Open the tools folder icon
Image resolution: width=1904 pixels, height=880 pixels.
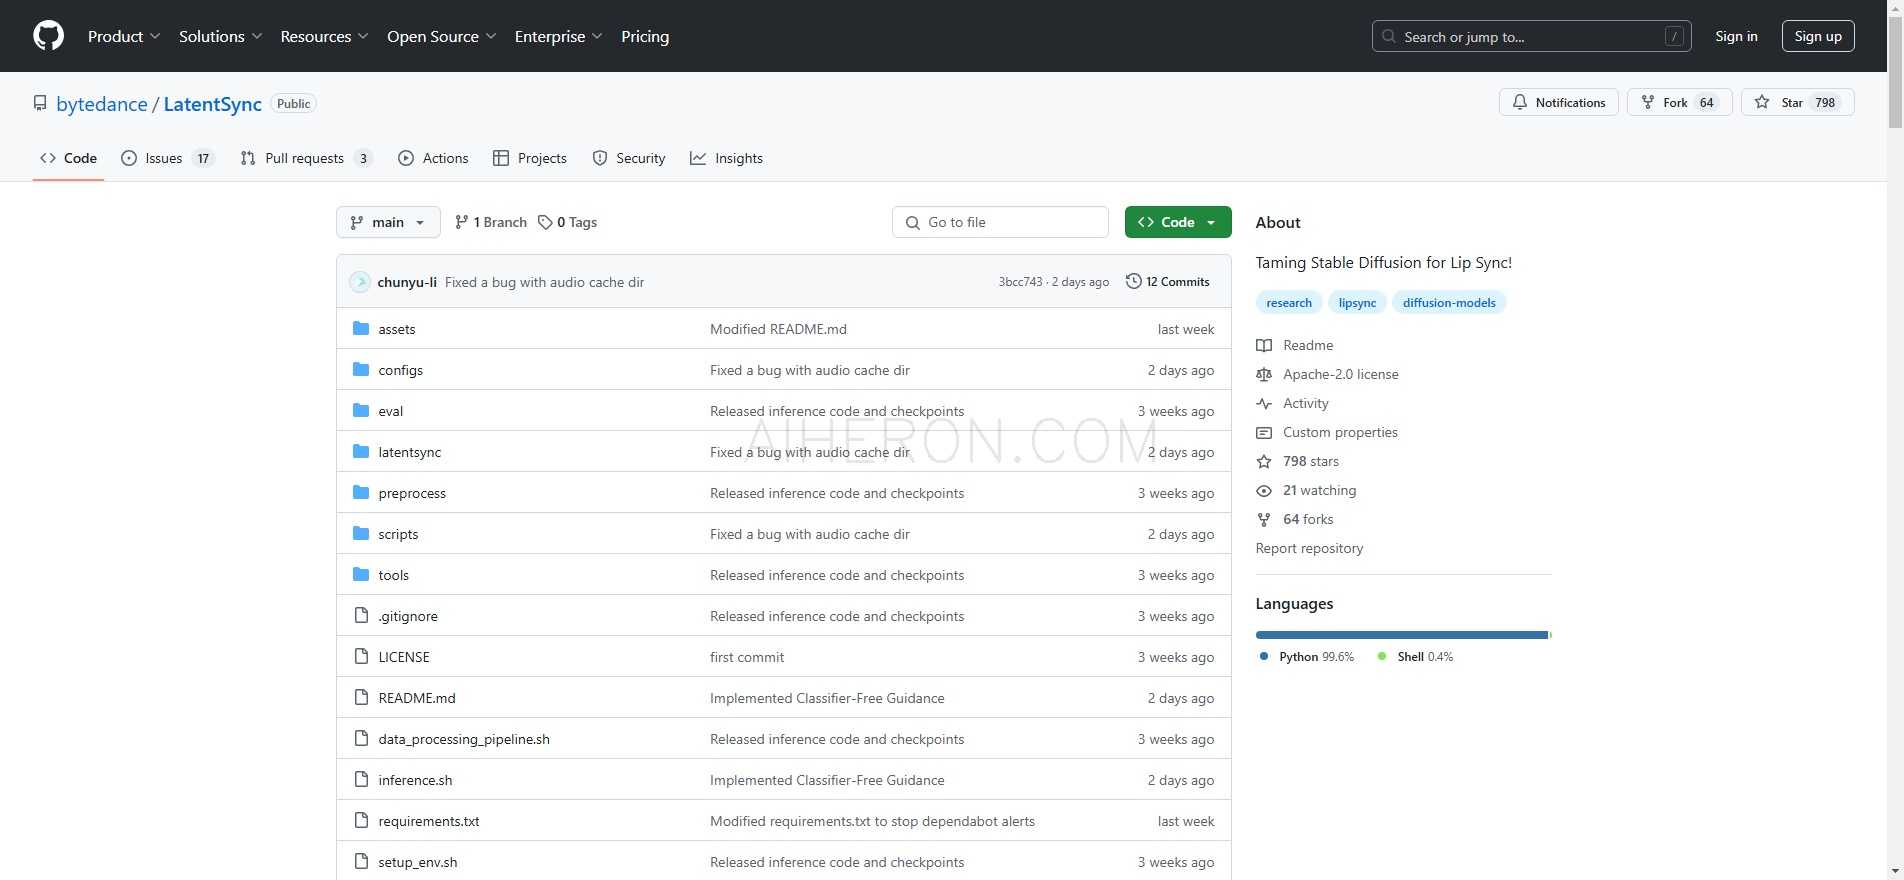(x=361, y=574)
